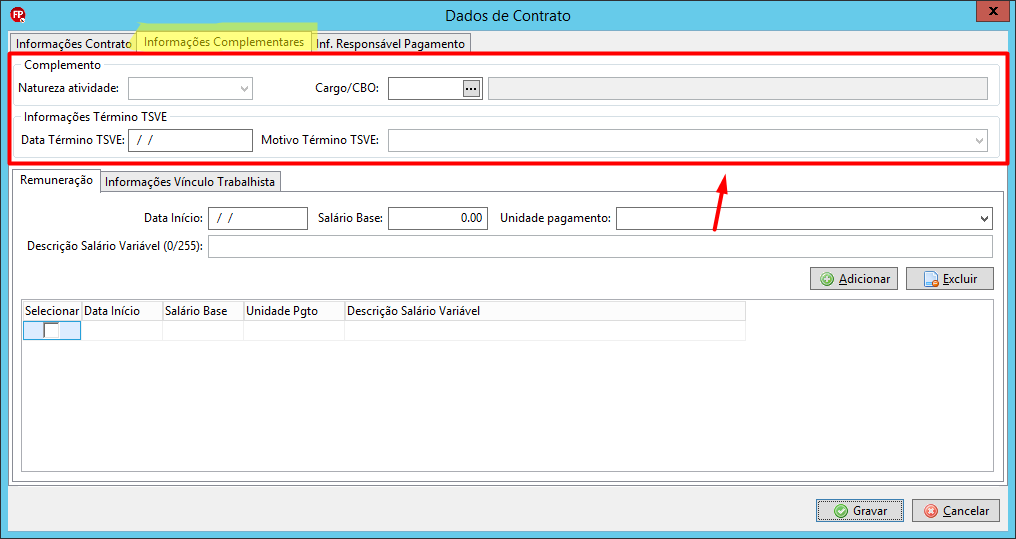Open the Informações Contrato tab
This screenshot has height=539, width=1016.
(x=74, y=44)
